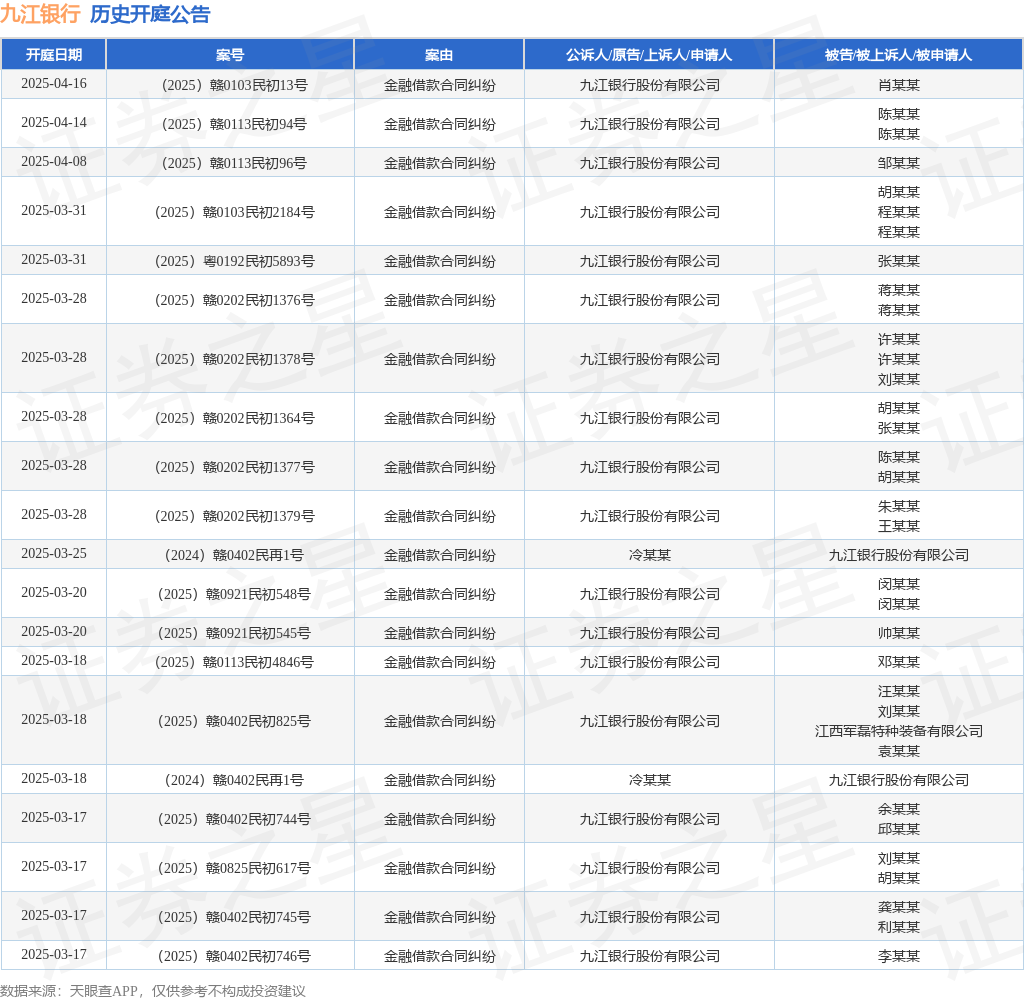Click defendant 龚某某

tap(899, 907)
